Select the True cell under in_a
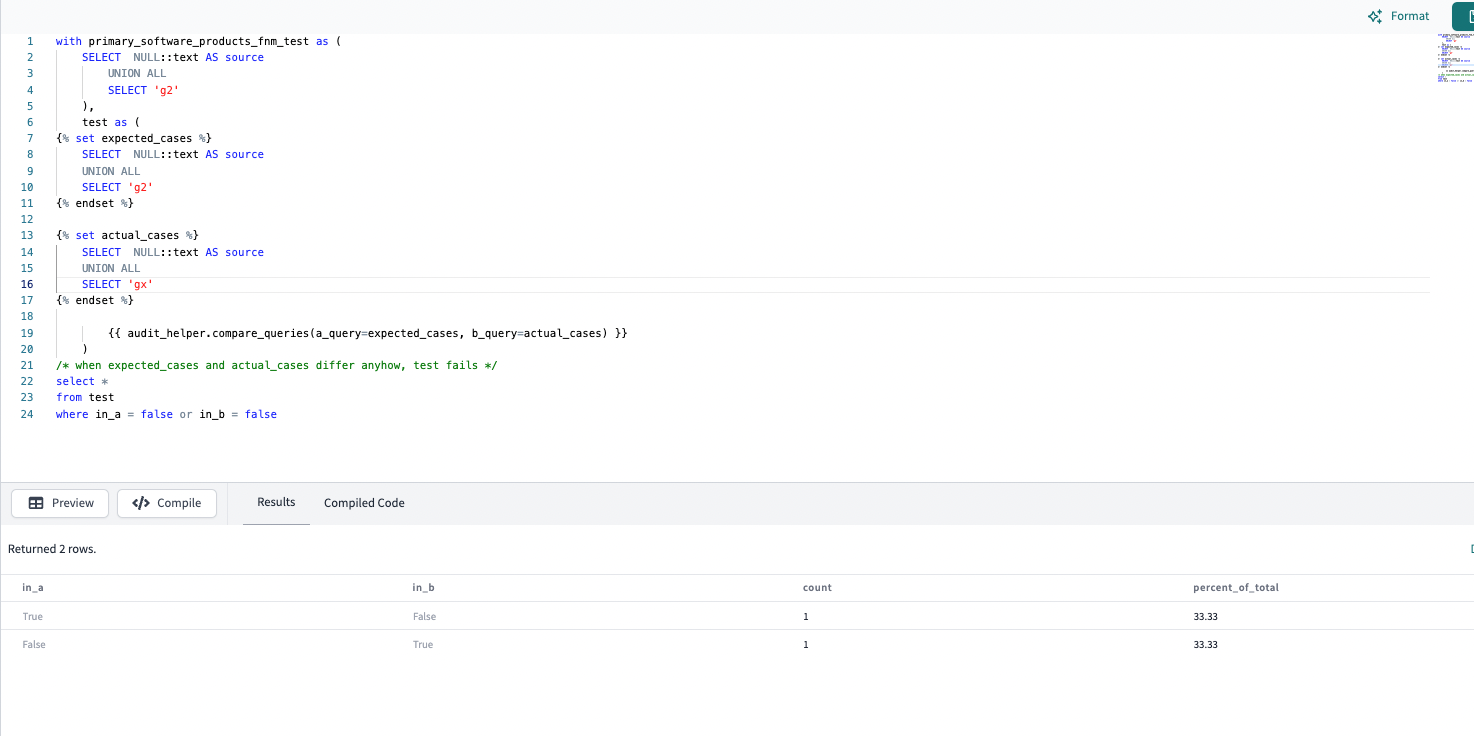 tap(33, 617)
